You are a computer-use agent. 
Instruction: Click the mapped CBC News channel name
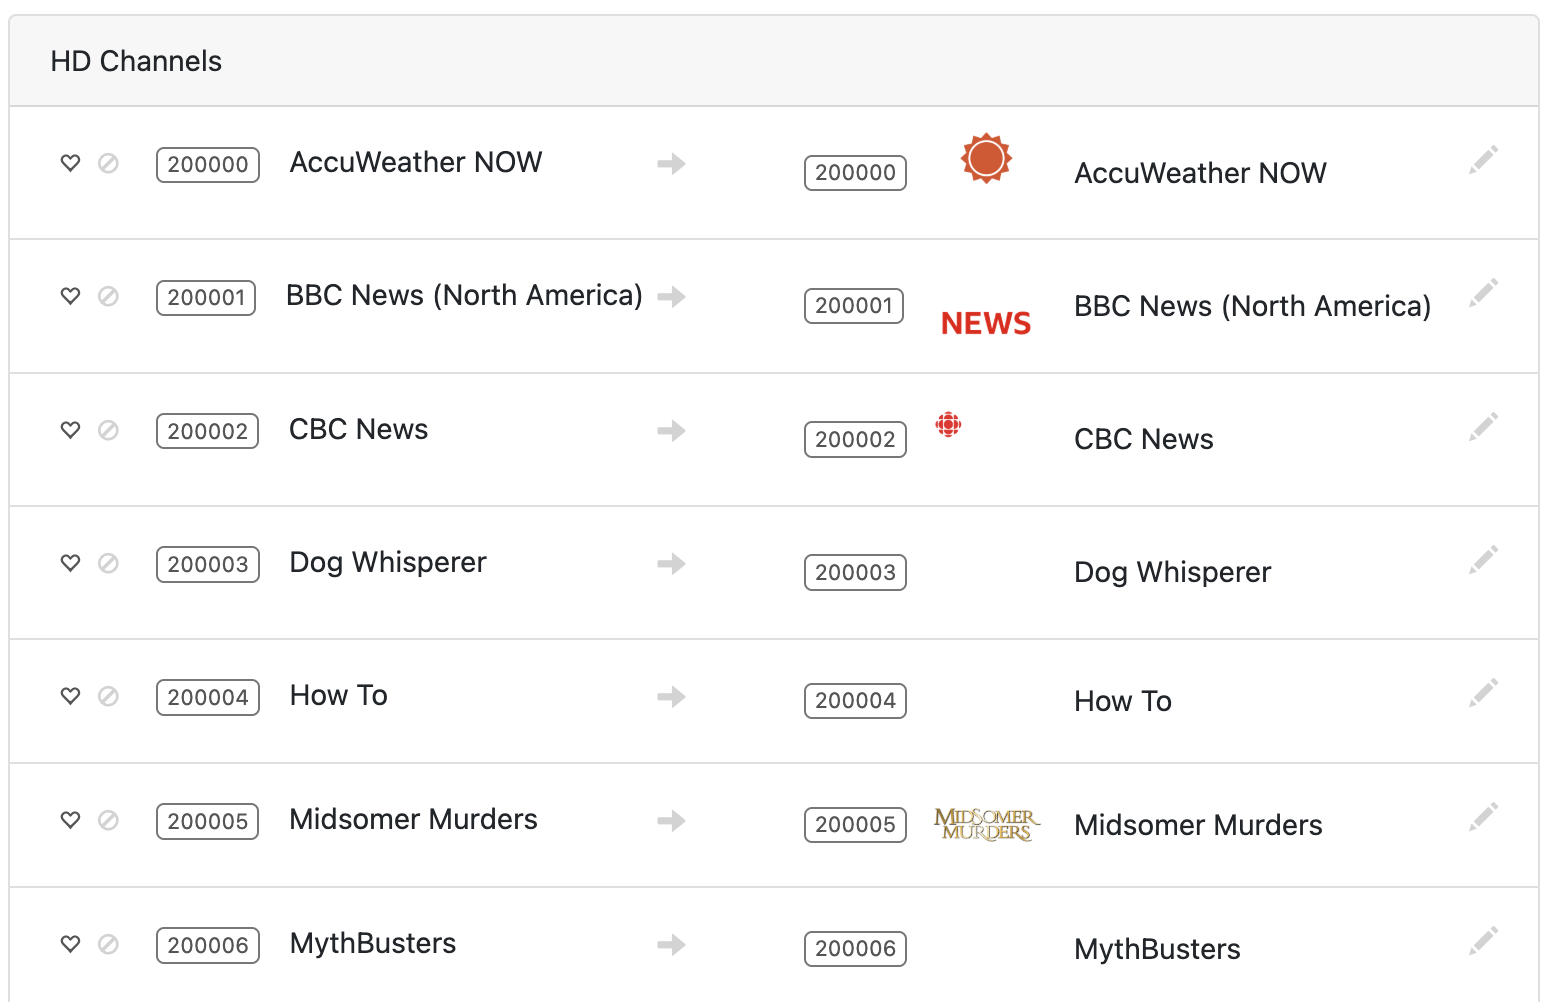pyautogui.click(x=1143, y=439)
